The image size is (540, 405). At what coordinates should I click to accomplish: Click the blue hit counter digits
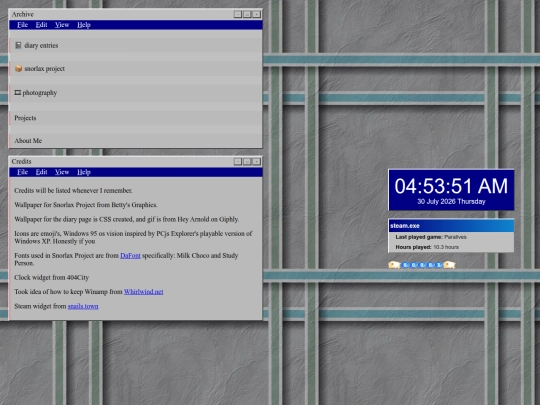(422, 265)
